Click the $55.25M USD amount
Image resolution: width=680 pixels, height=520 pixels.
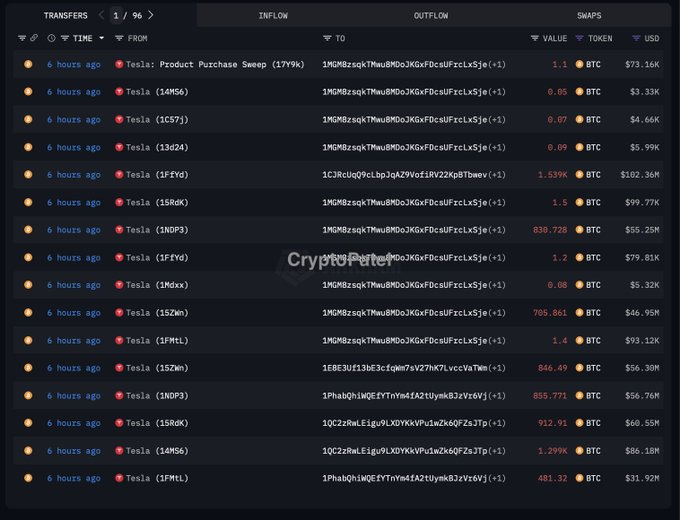(x=642, y=230)
